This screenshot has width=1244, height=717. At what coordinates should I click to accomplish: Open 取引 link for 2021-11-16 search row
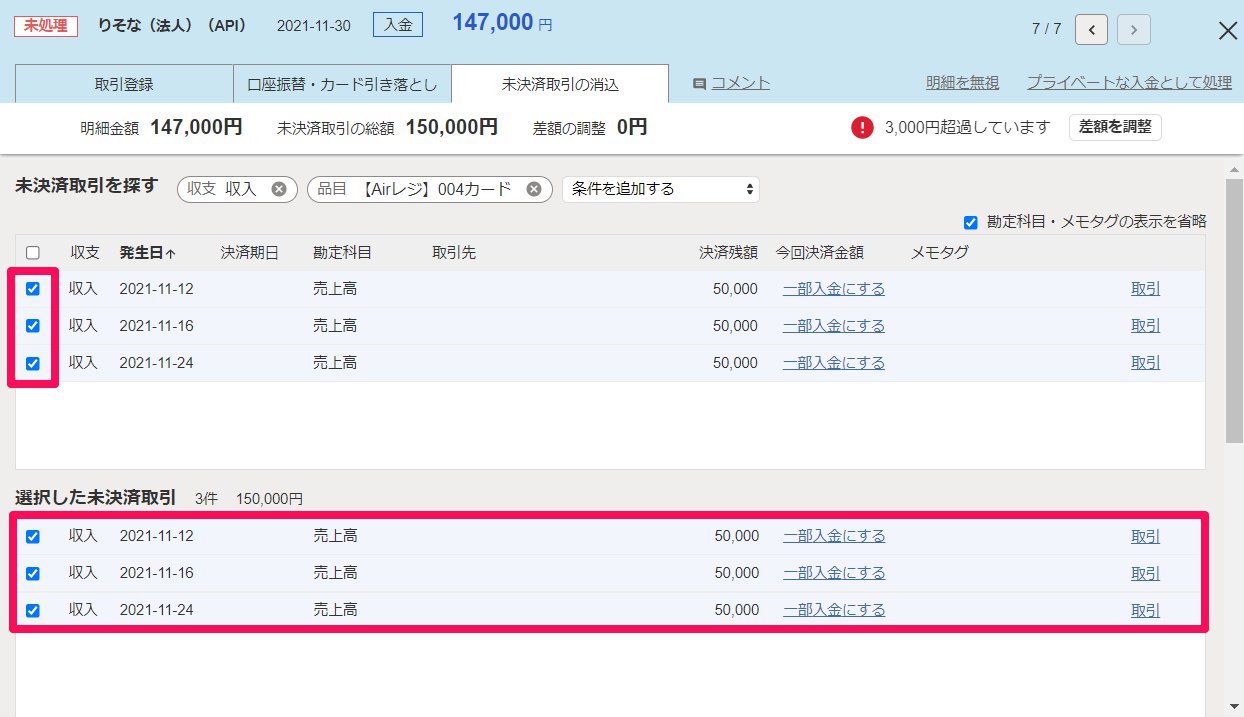1146,326
